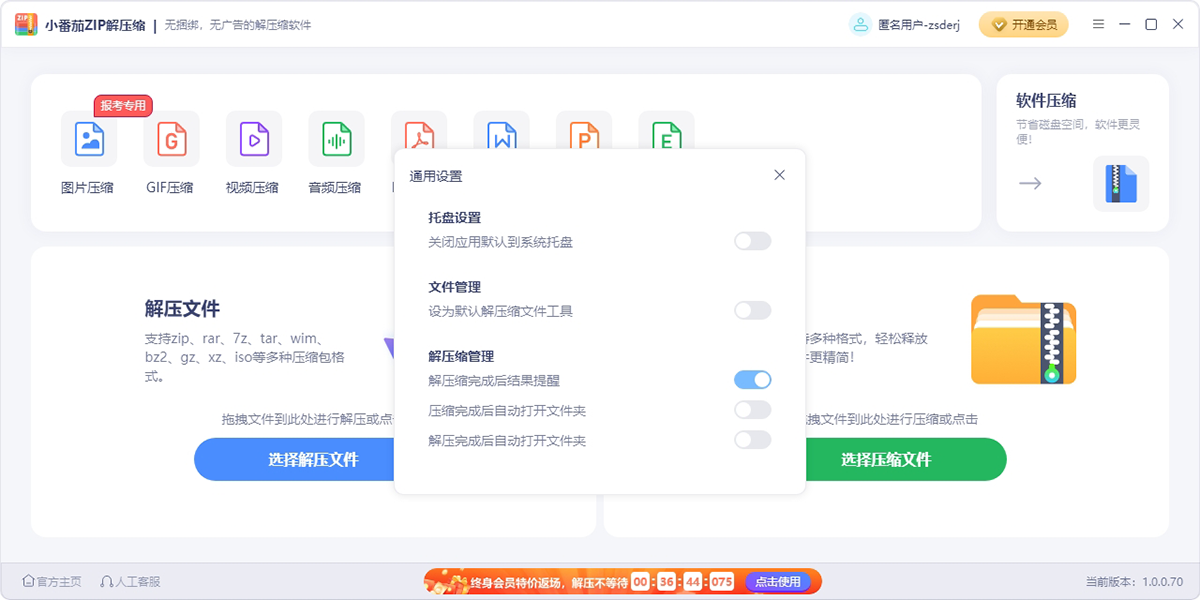Screen dimensions: 1200x600
Task: Disable 解压缩完成后结果提醒 switch
Action: 753,380
